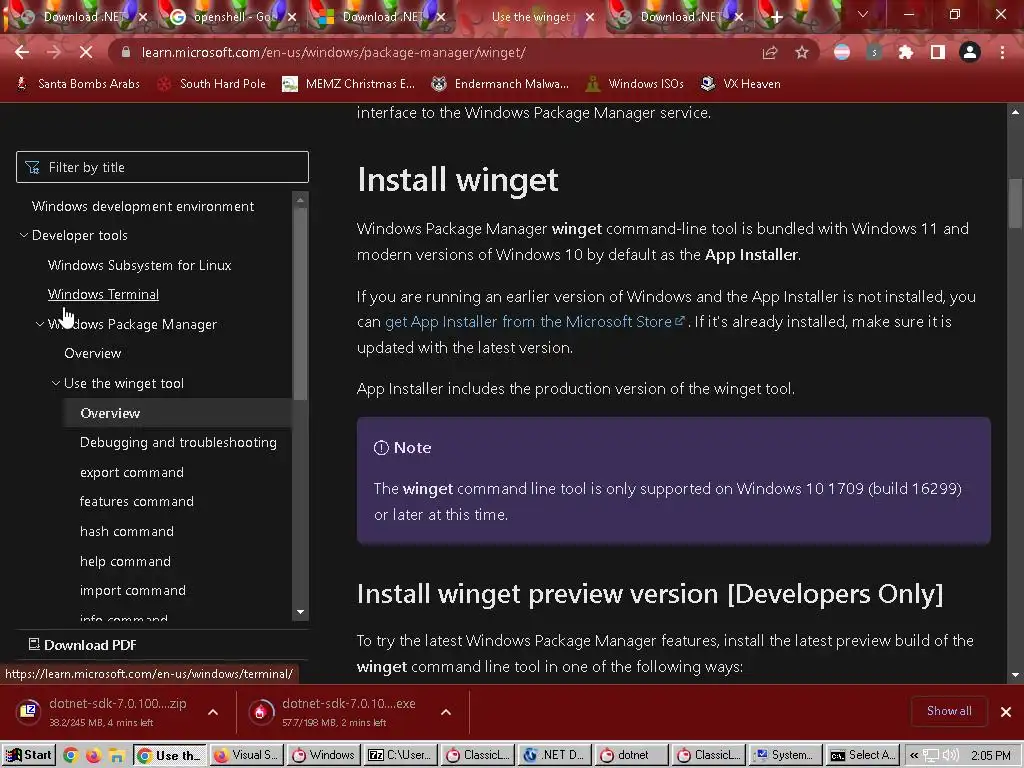Open the Chrome profile avatar menu
This screenshot has width=1024, height=768.
tap(970, 52)
